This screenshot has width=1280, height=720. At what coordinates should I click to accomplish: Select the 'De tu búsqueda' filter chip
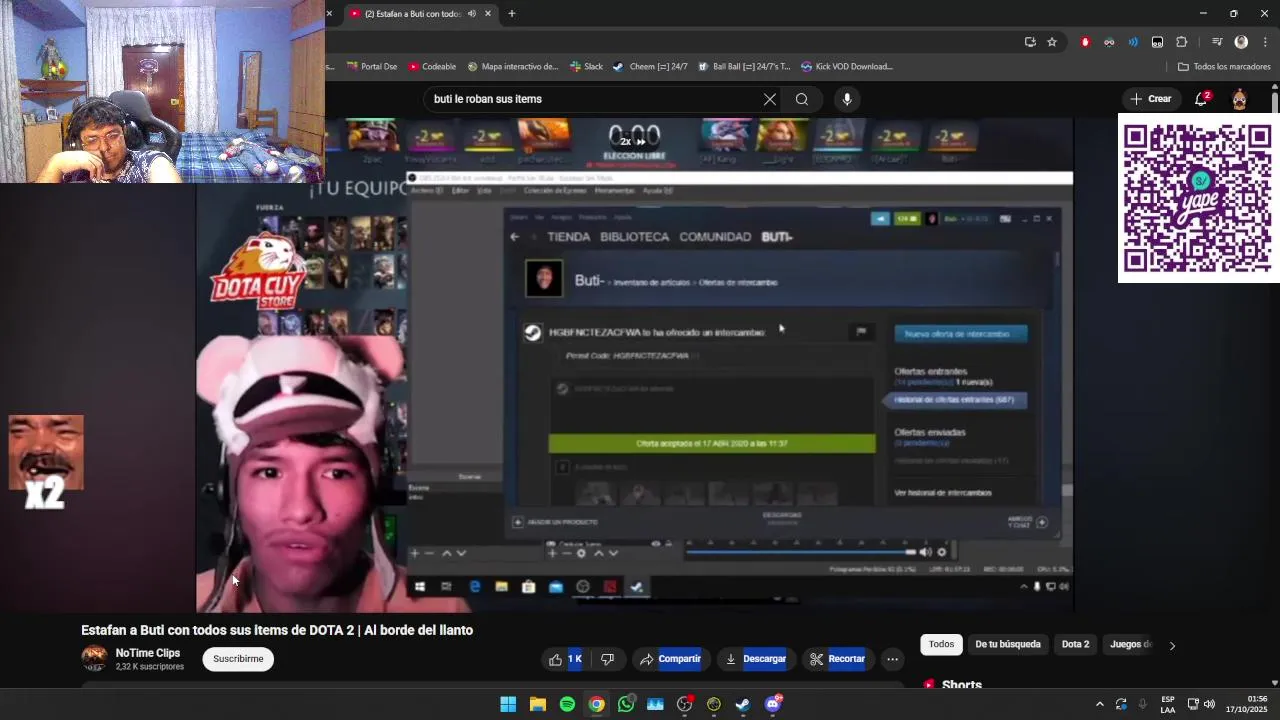1008,644
